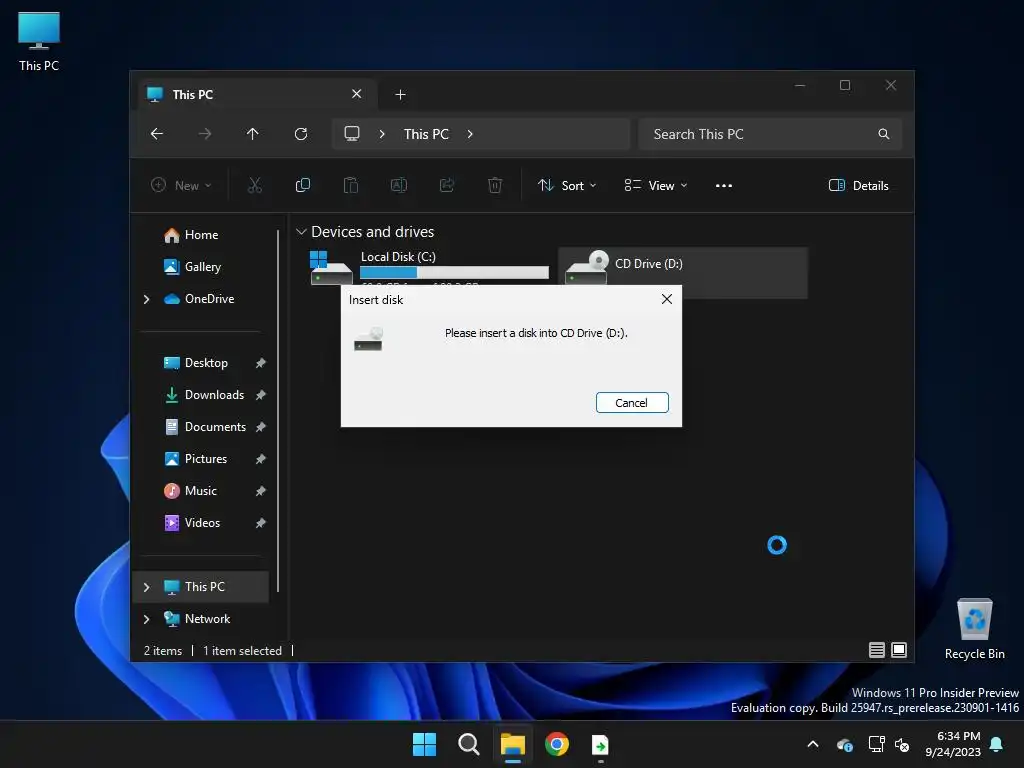Open Downloads in the sidebar

(214, 394)
